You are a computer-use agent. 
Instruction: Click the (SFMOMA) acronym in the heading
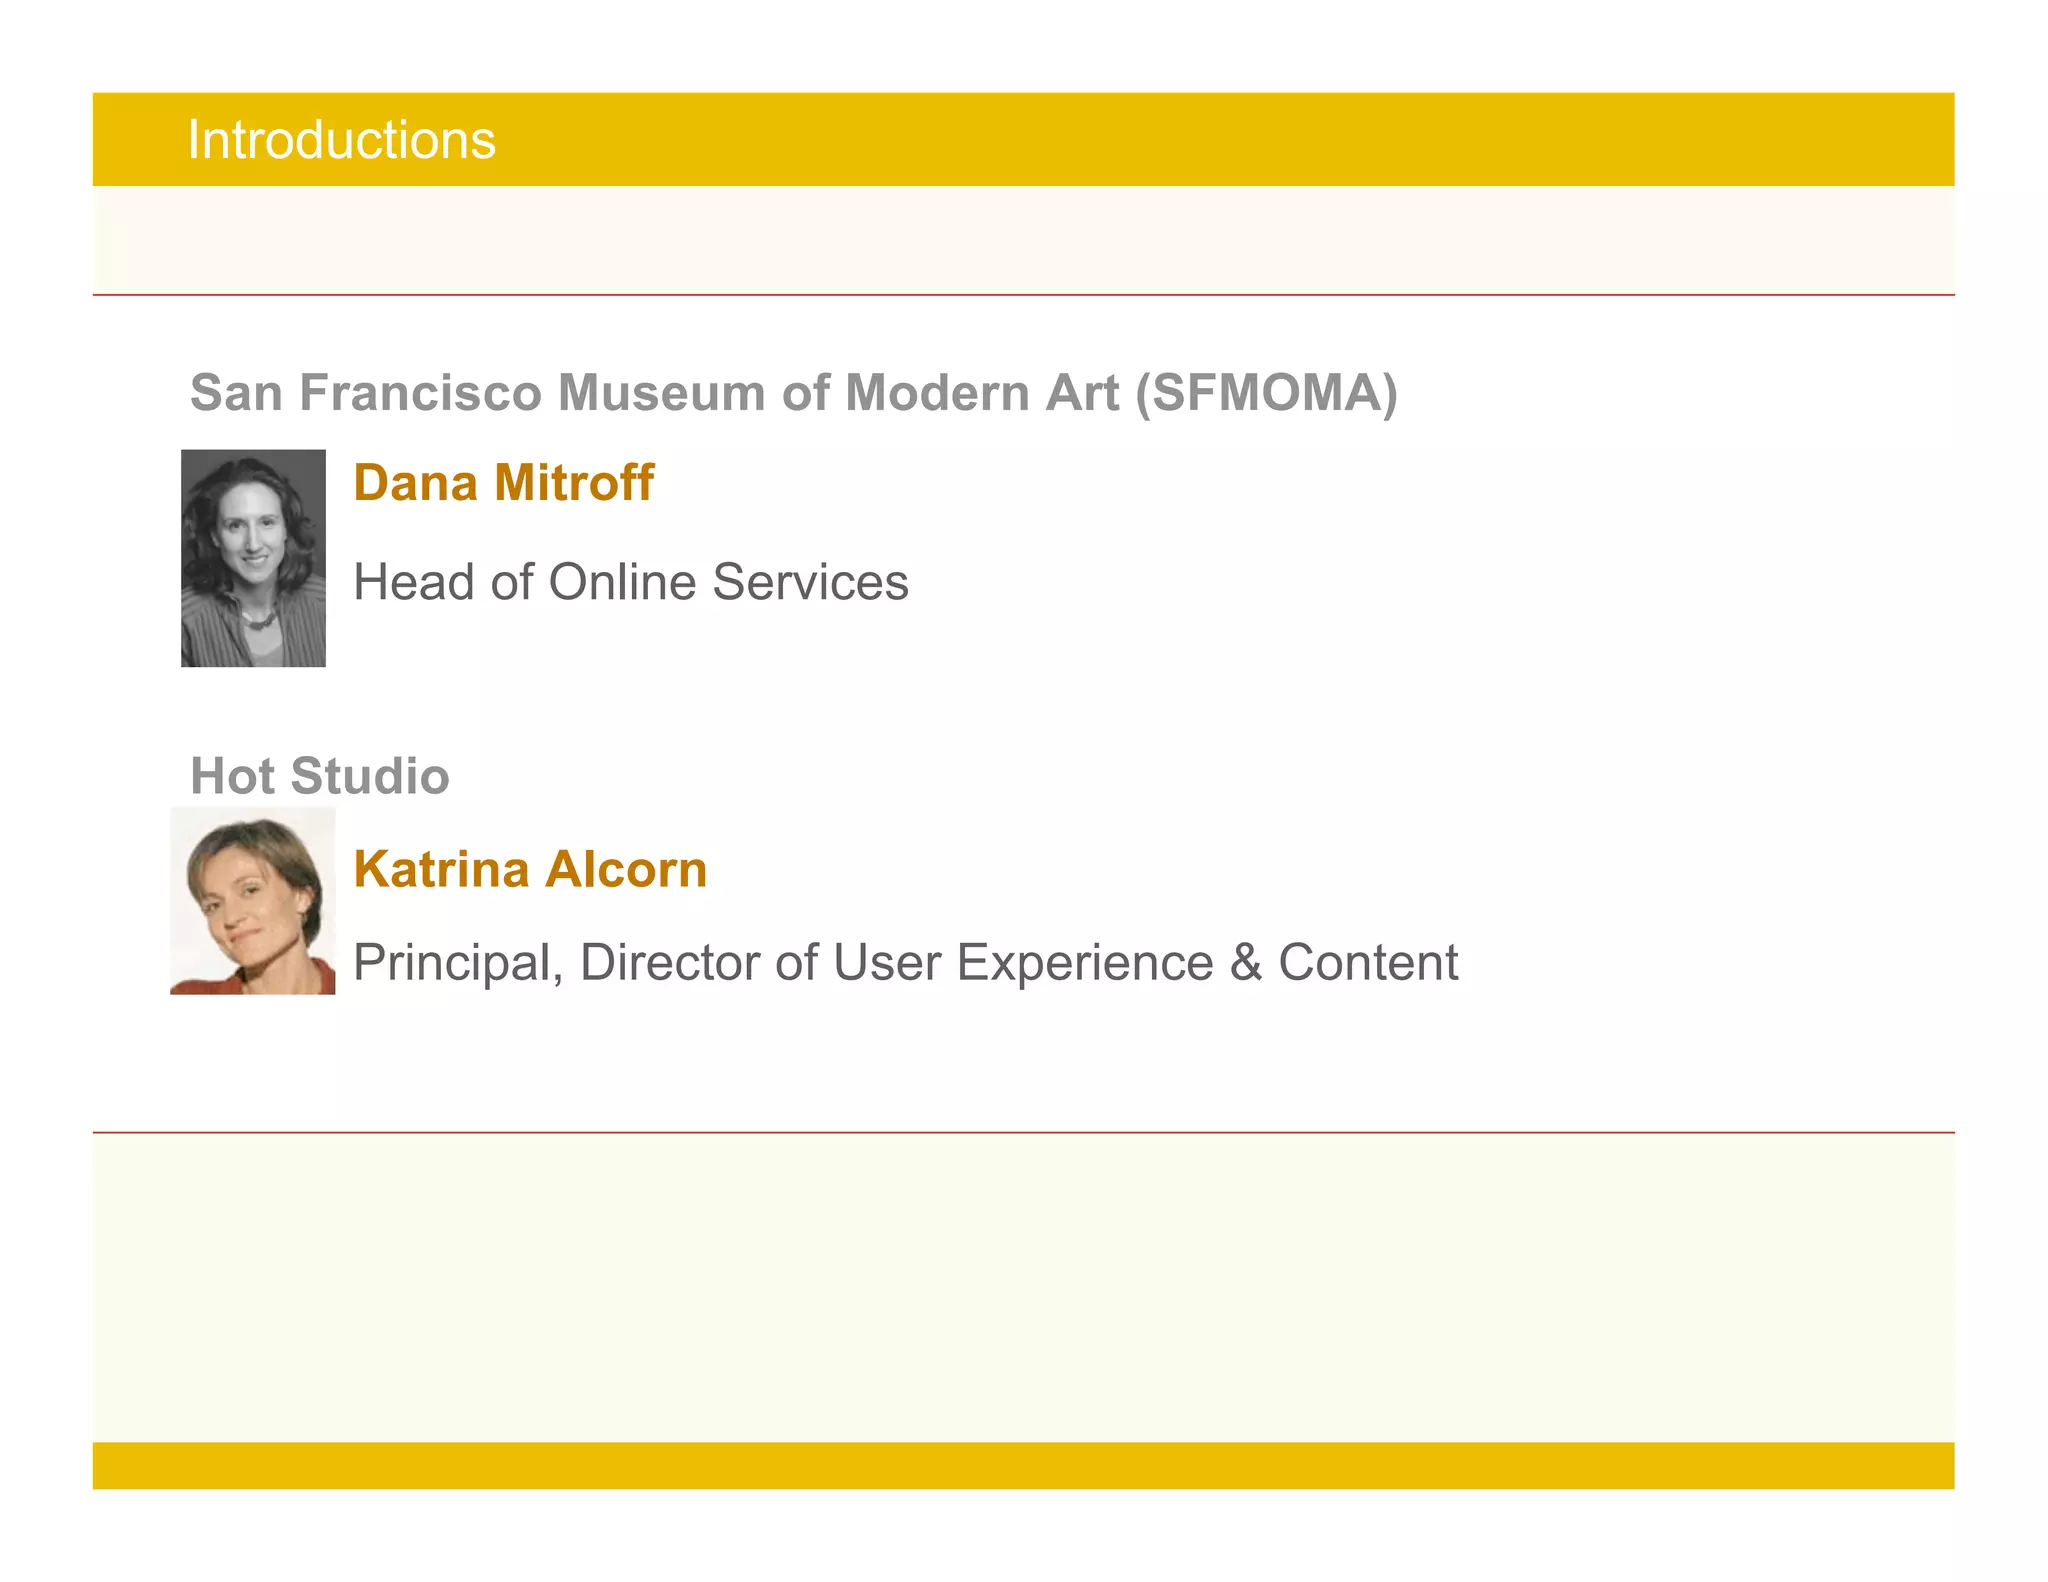(x=1266, y=392)
